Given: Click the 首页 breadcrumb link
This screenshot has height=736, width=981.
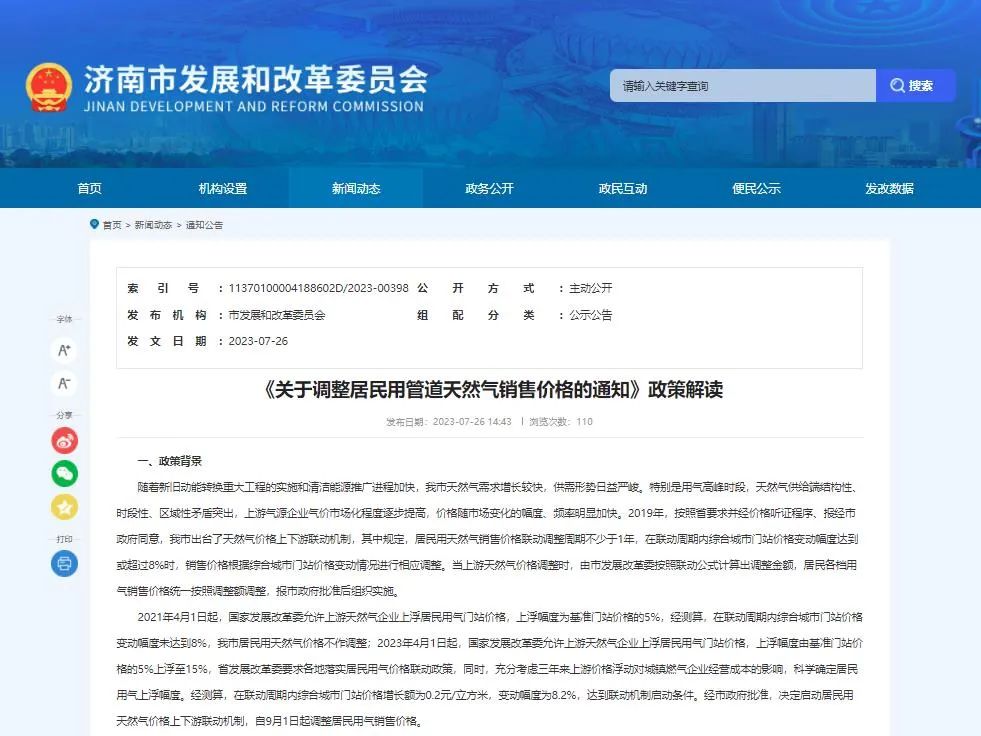Looking at the screenshot, I should (110, 224).
